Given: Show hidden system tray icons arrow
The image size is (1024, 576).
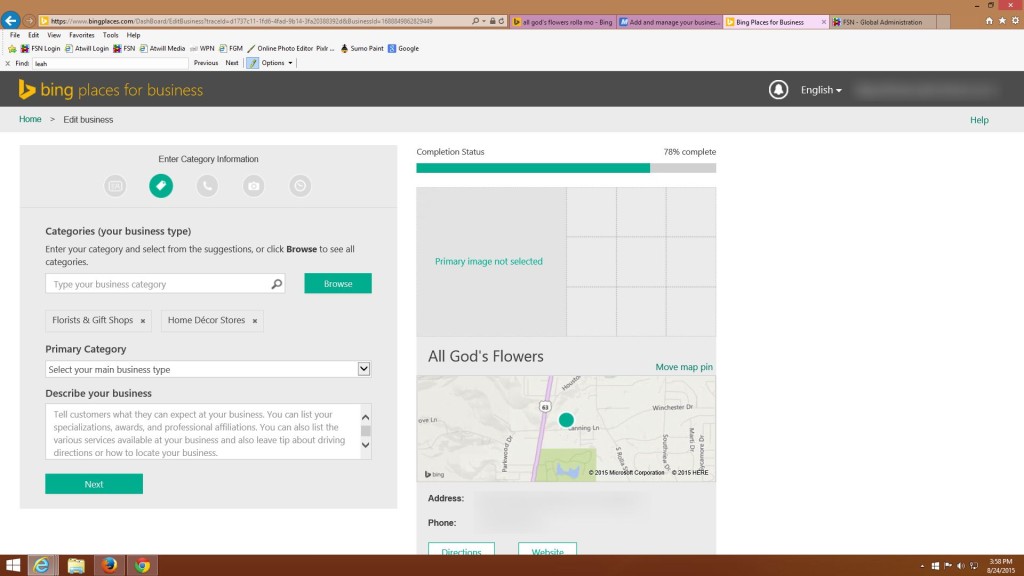Looking at the screenshot, I should tap(922, 566).
